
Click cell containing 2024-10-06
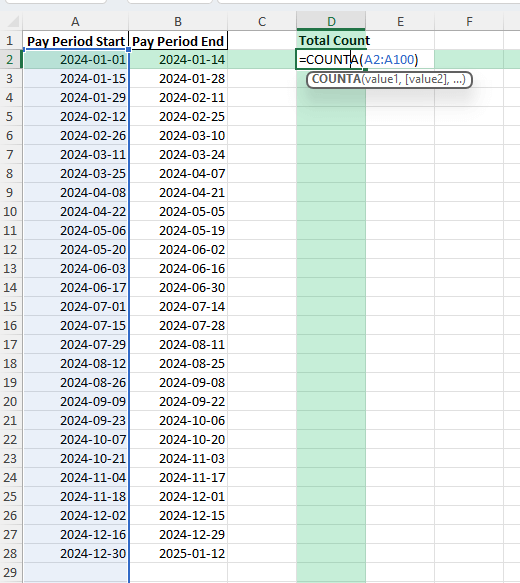pos(178,420)
